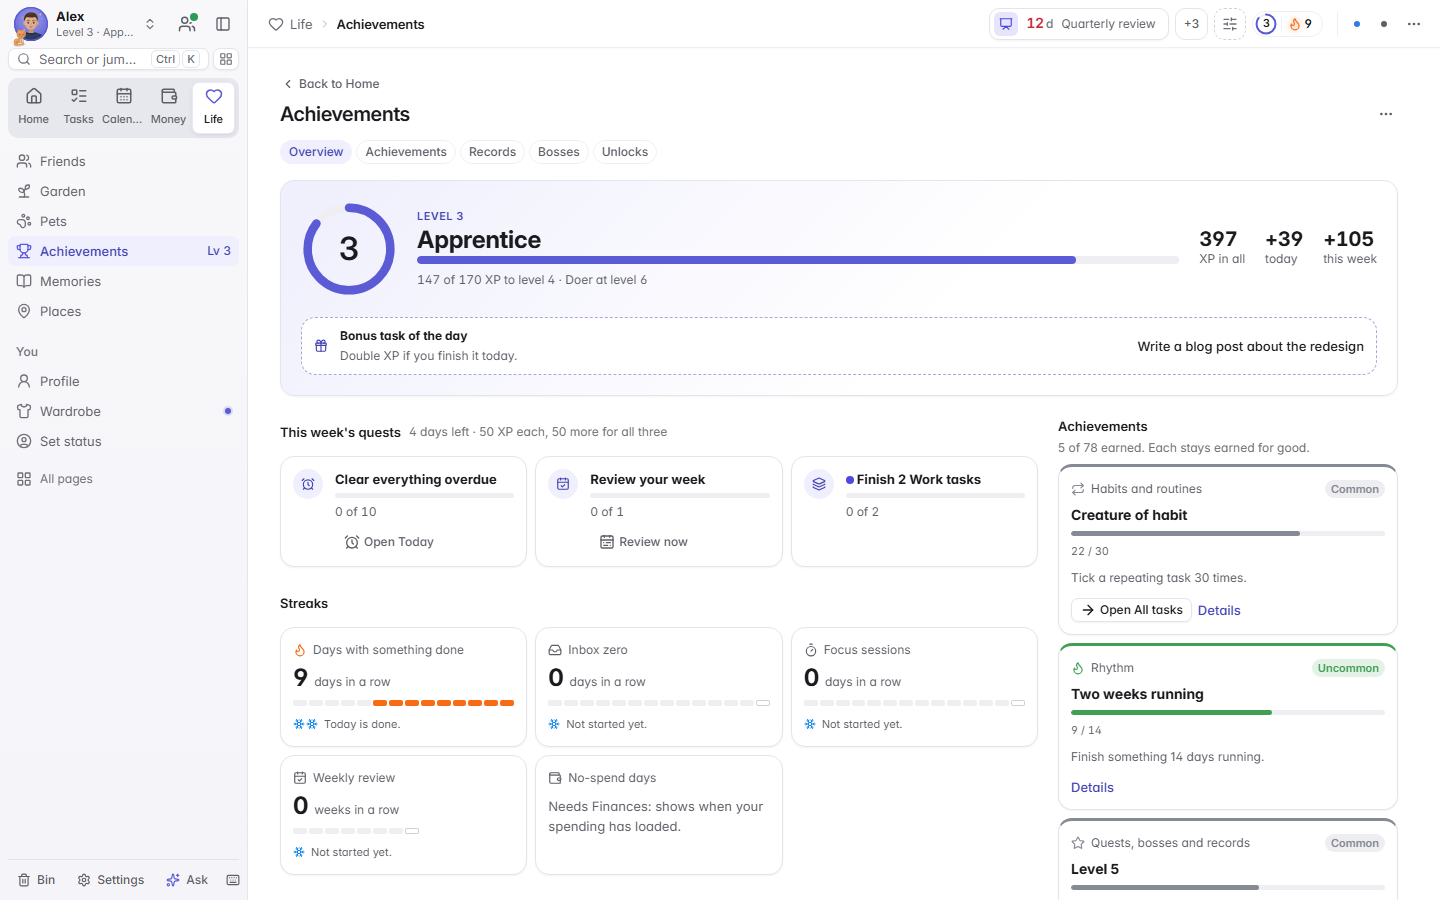Open All pages in sidebar
Image resolution: width=1440 pixels, height=900 pixels.
coord(124,479)
